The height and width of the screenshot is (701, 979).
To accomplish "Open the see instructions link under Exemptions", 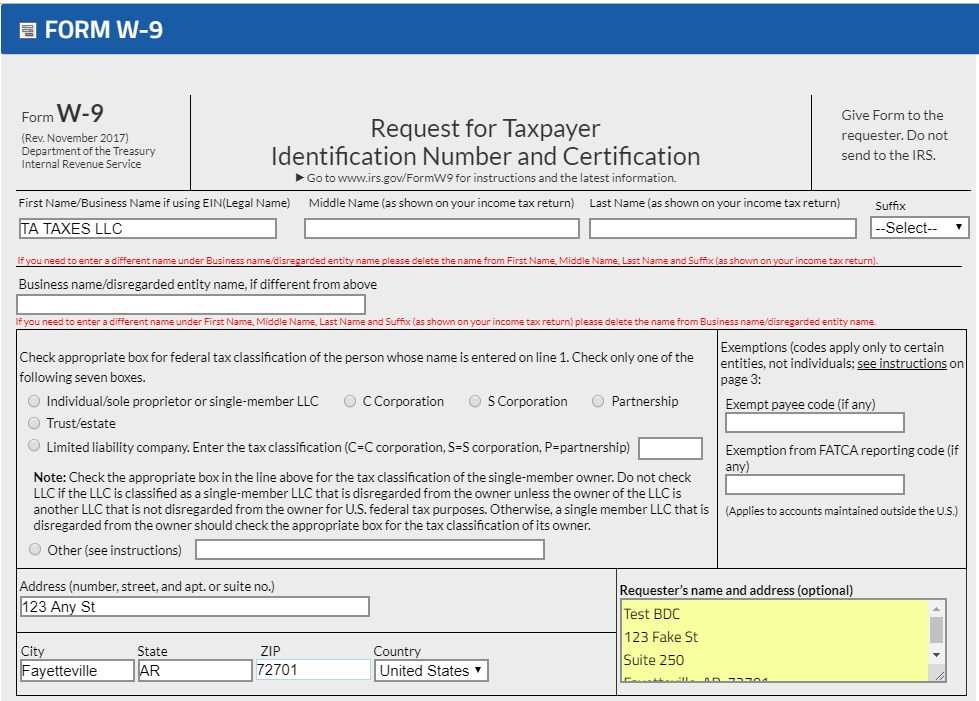I will tap(902, 363).
